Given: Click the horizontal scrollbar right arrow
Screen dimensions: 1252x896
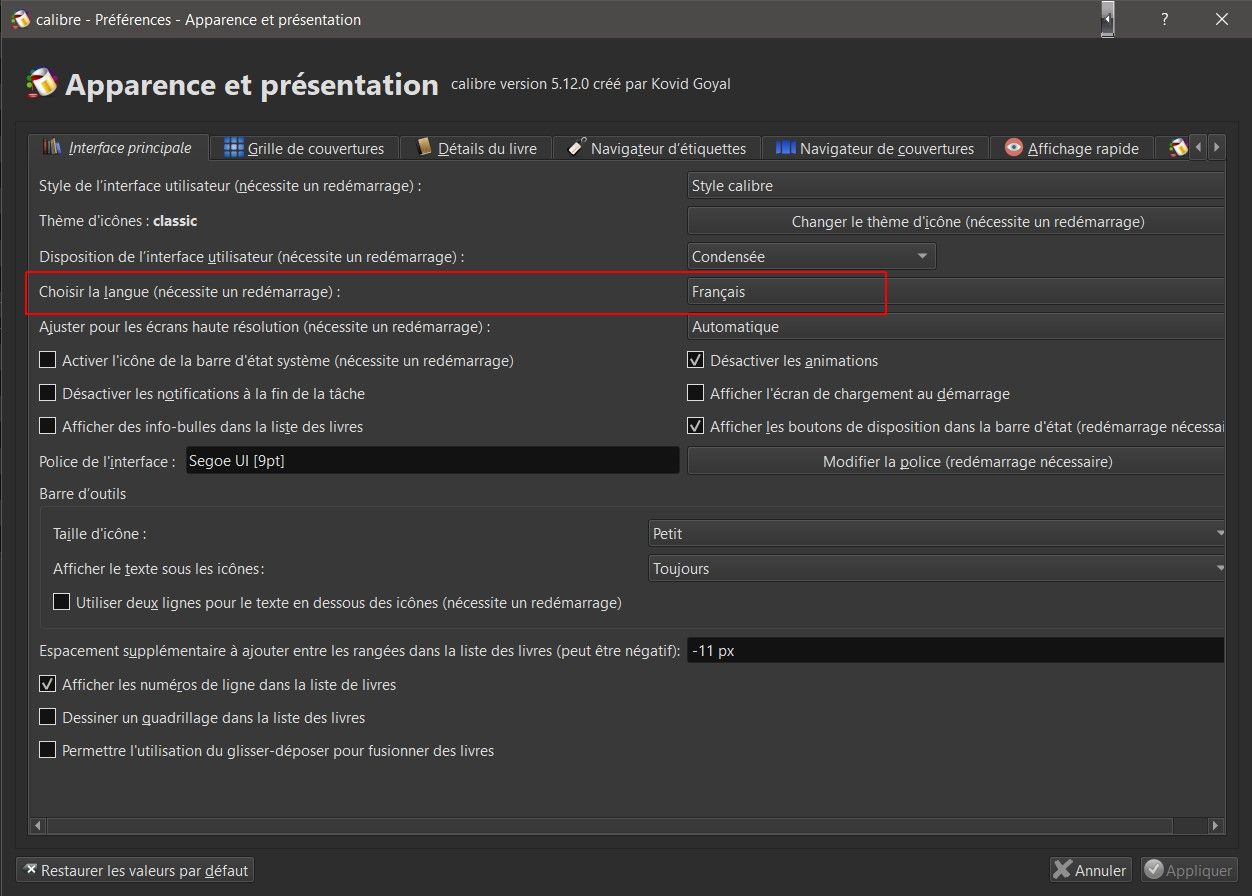Looking at the screenshot, I should (1216, 826).
